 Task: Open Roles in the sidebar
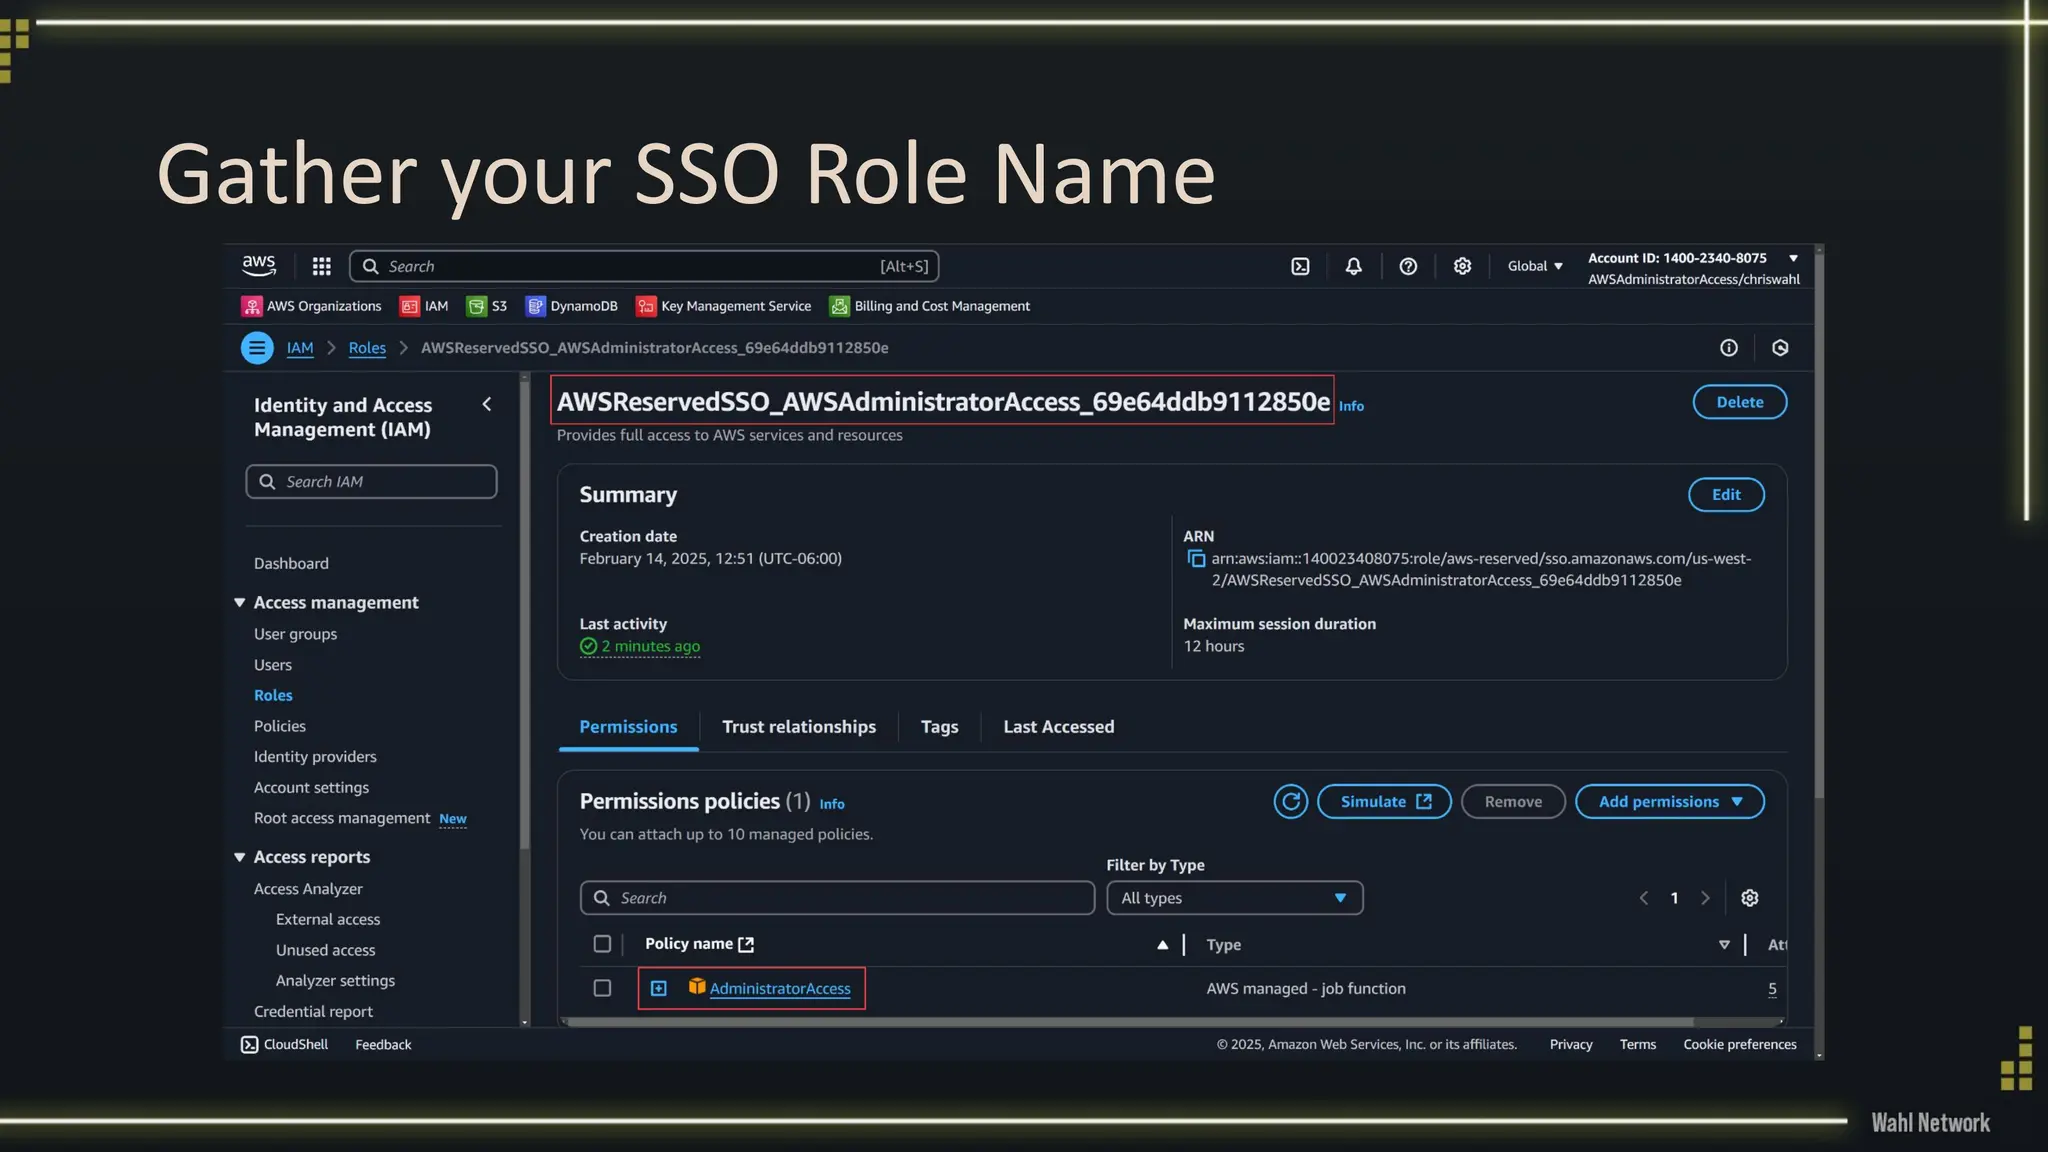(x=273, y=695)
